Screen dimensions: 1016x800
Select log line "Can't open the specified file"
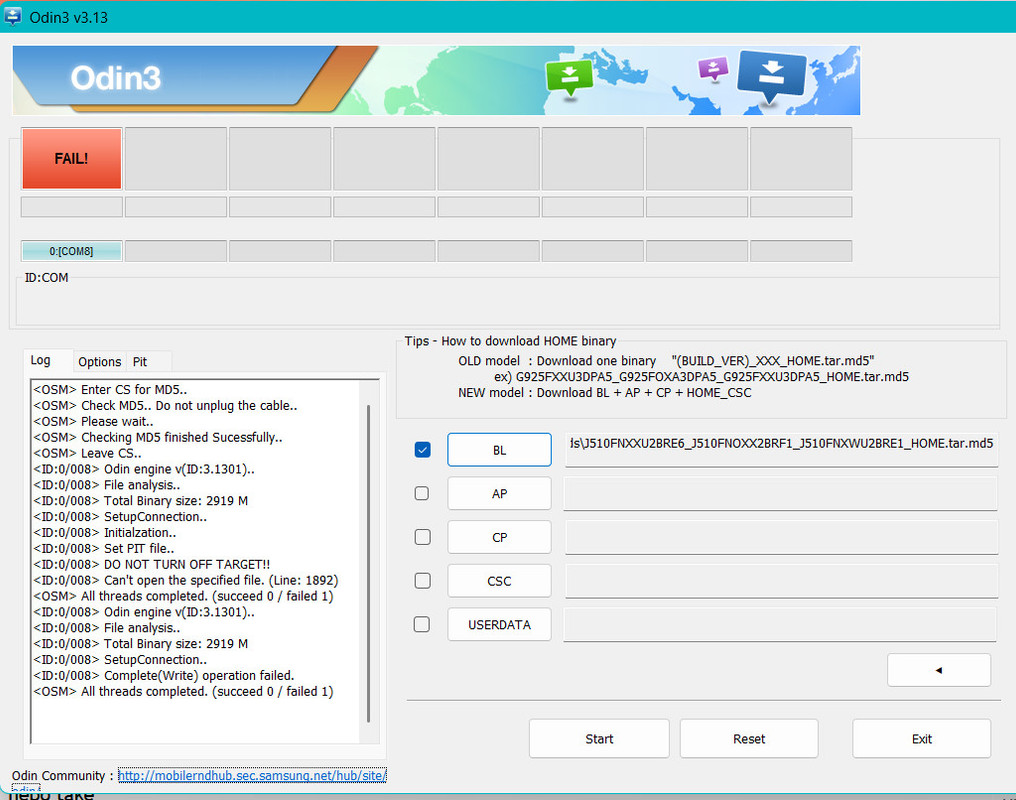coord(185,580)
